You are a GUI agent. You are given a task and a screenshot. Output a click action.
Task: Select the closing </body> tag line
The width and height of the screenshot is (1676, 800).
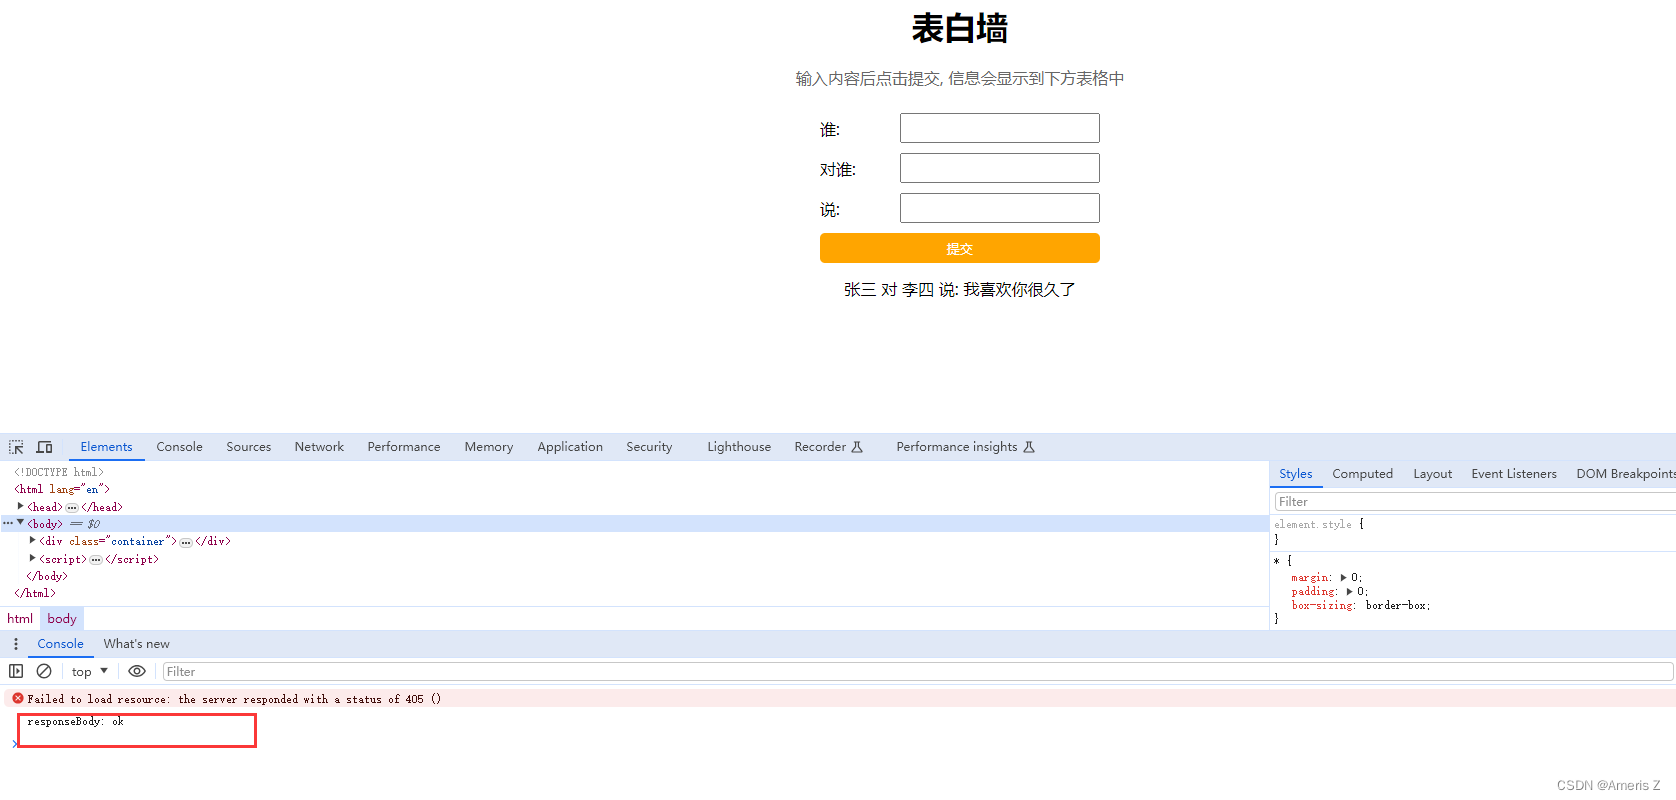point(47,576)
